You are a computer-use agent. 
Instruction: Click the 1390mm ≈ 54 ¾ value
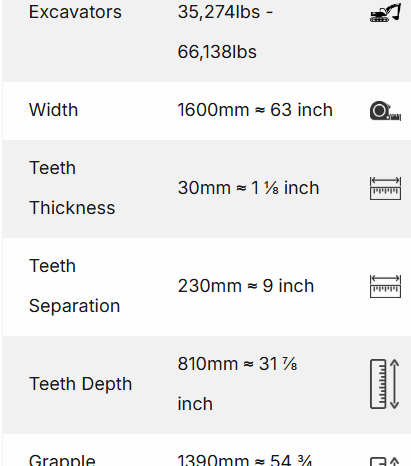(x=245, y=460)
